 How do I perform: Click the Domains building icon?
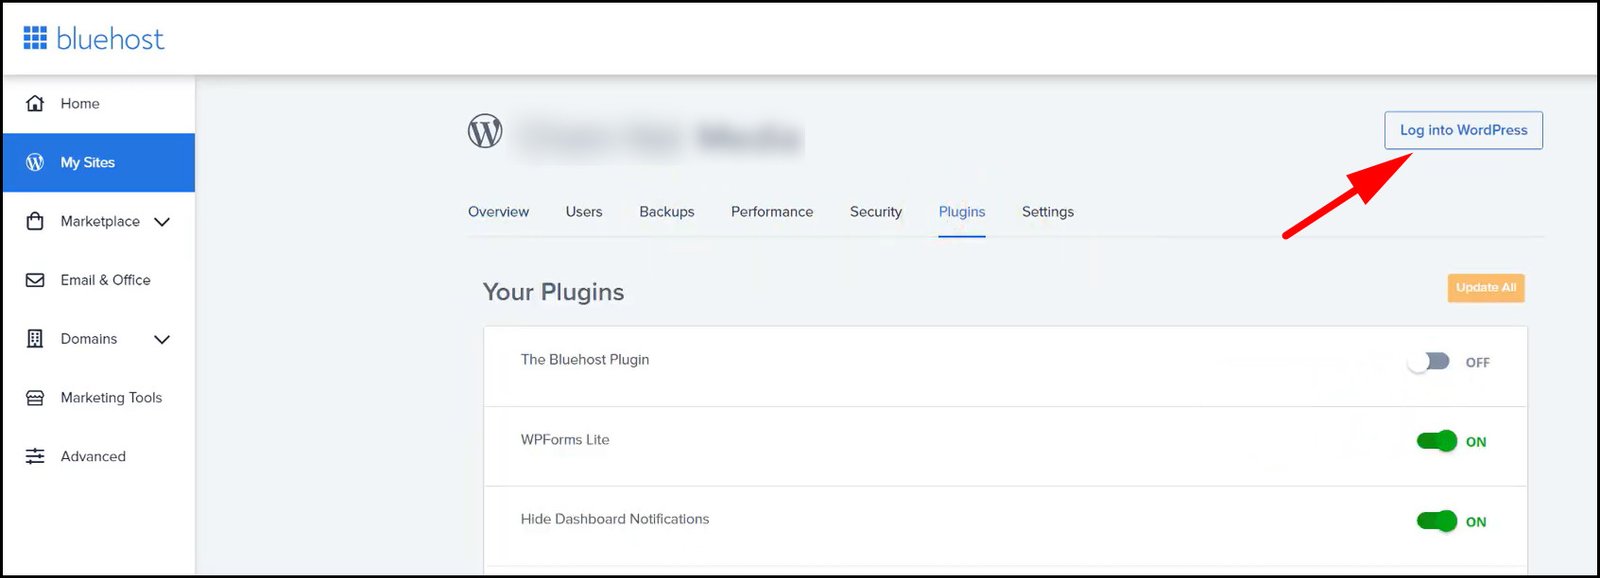pos(35,339)
